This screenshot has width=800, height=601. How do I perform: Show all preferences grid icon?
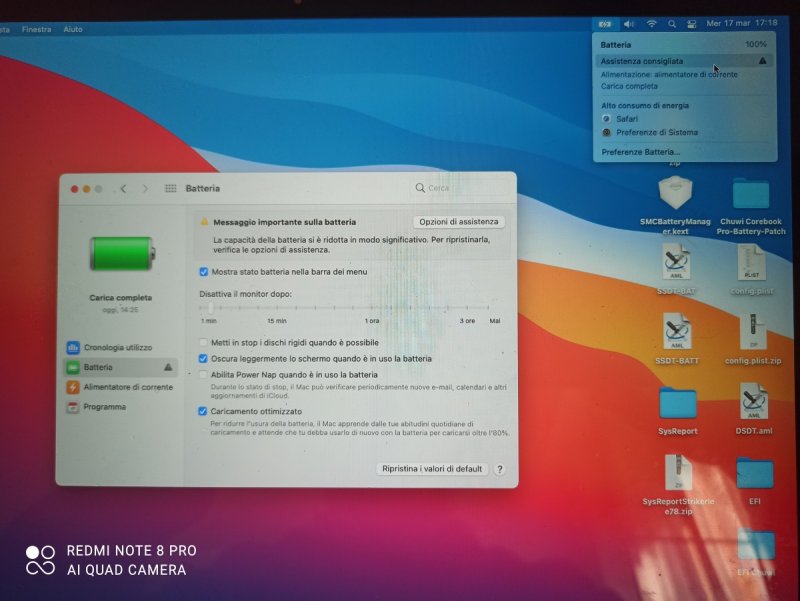coord(170,189)
